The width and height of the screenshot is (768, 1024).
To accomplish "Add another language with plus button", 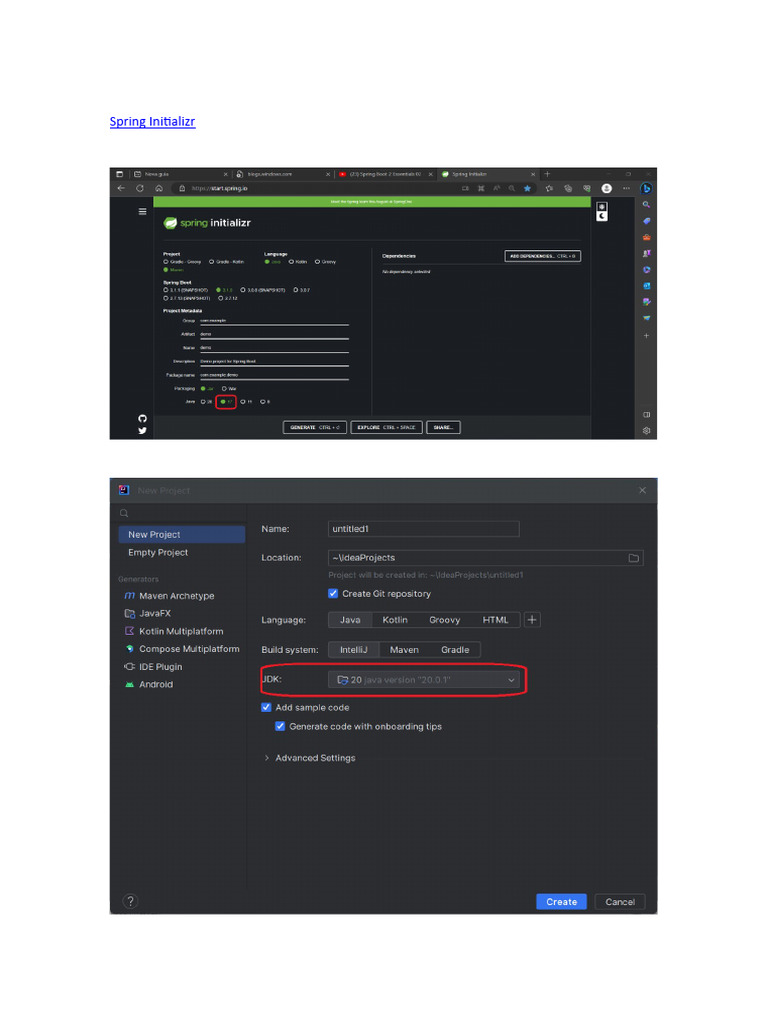I will pyautogui.click(x=532, y=620).
